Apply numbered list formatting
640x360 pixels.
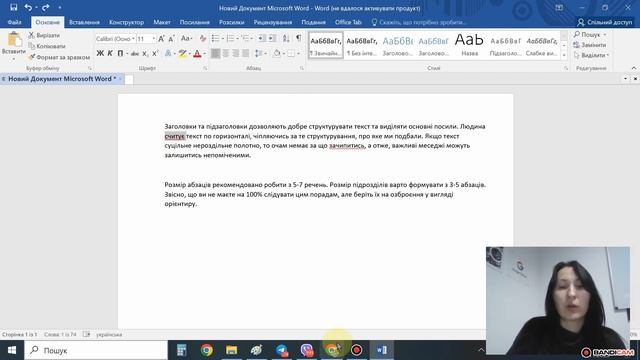tap(230, 39)
